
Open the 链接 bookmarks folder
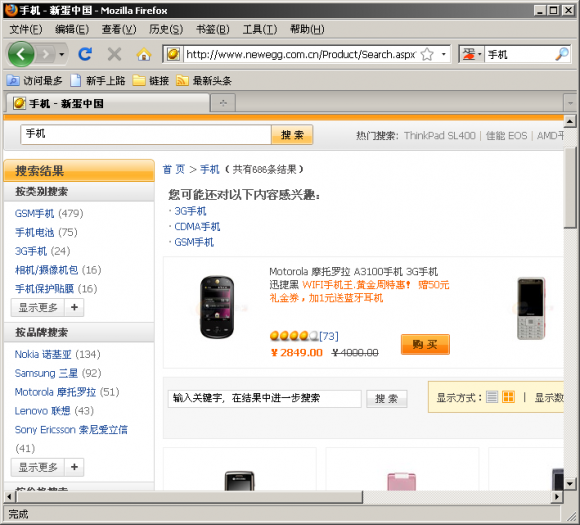pyautogui.click(x=151, y=80)
